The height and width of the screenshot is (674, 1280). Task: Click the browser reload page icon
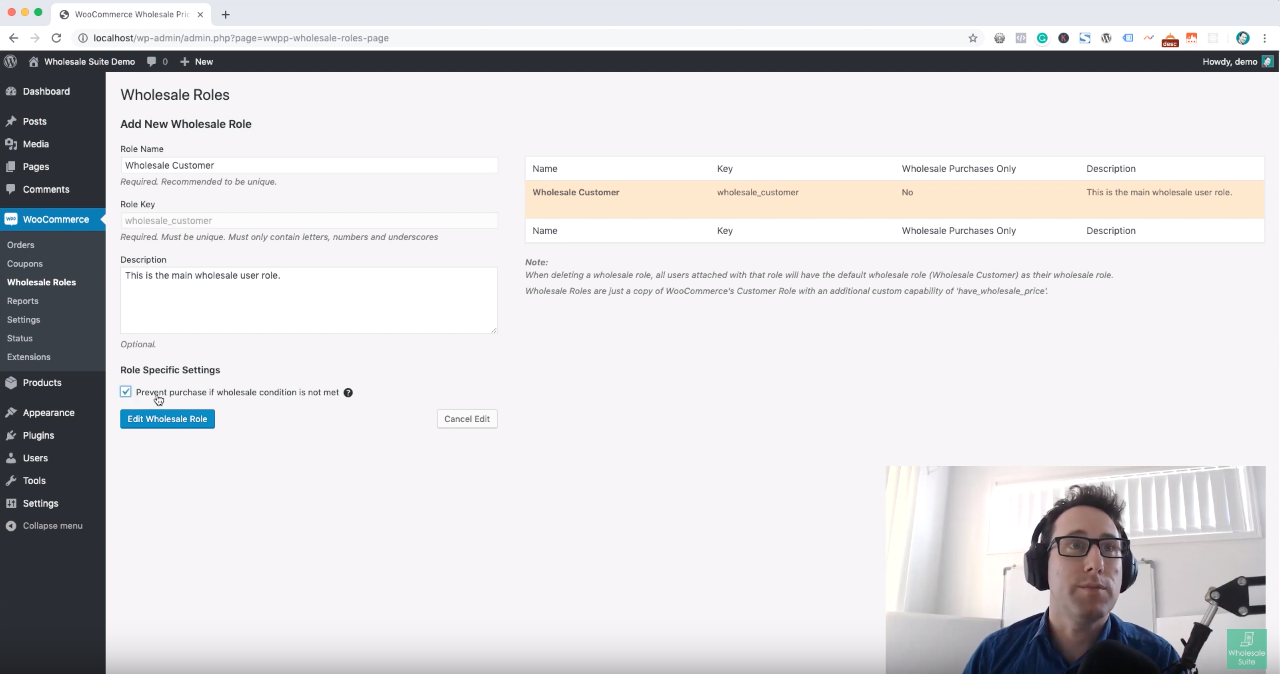(x=57, y=38)
